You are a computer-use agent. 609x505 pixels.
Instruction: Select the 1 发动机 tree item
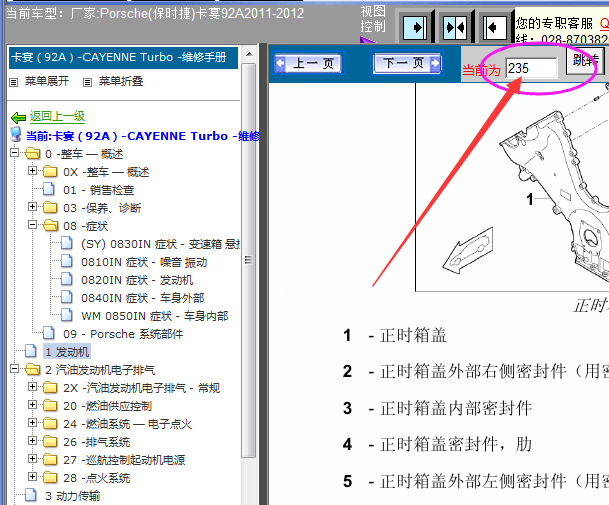coord(67,352)
